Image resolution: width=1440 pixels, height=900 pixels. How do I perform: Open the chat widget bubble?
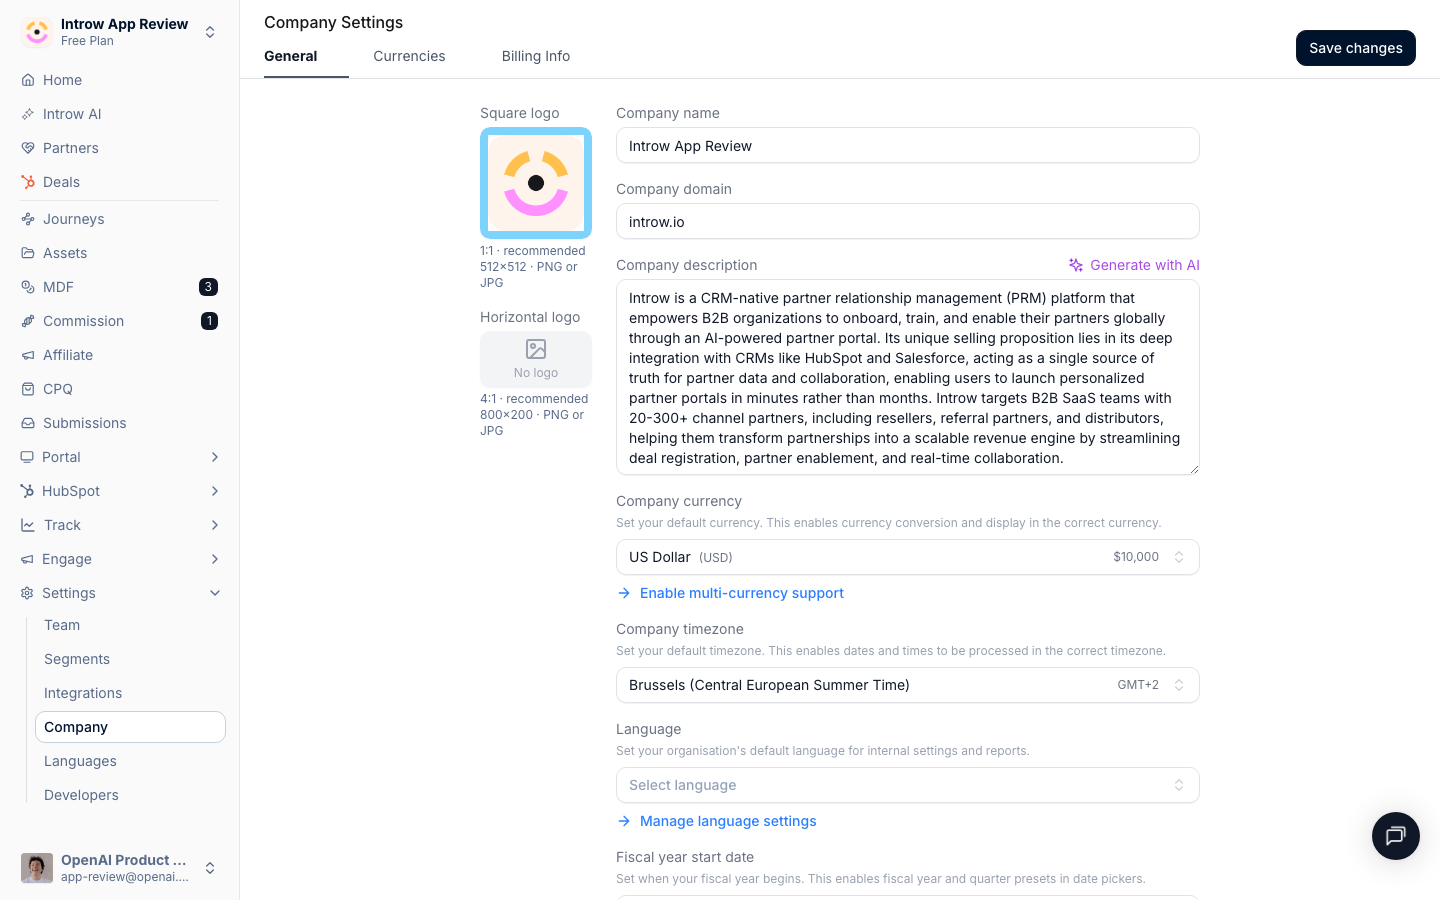(x=1396, y=836)
